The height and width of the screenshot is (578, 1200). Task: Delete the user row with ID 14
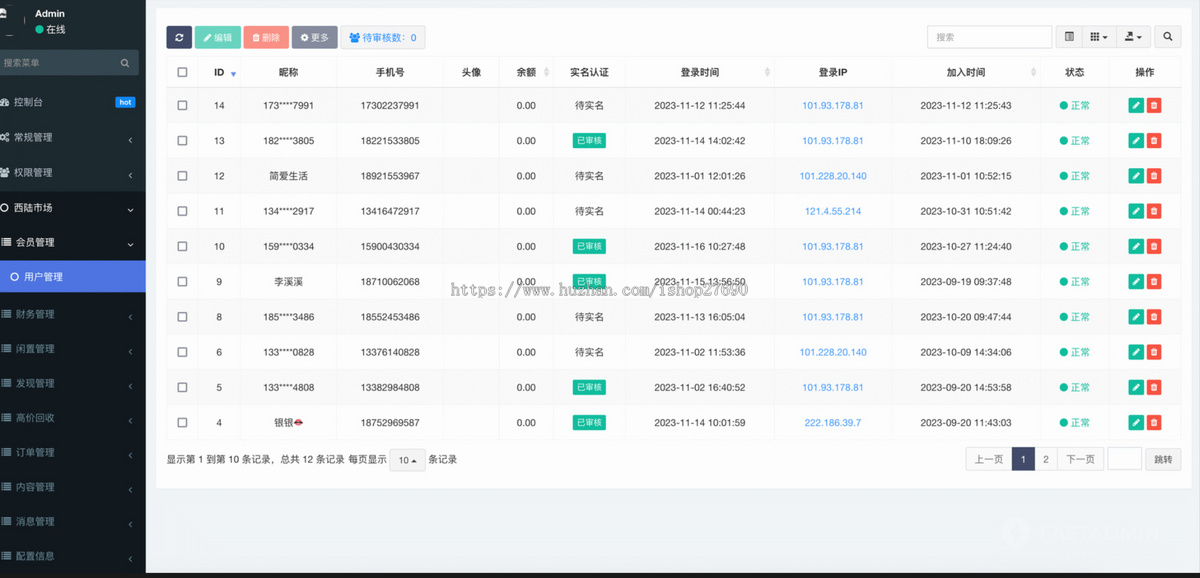1154,106
